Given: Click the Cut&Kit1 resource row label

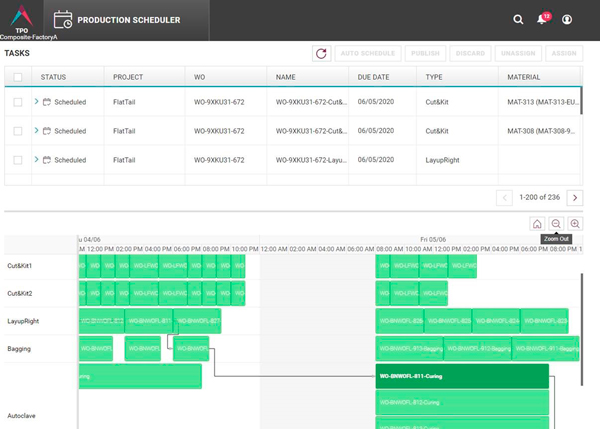Looking at the screenshot, I should click(x=20, y=266).
